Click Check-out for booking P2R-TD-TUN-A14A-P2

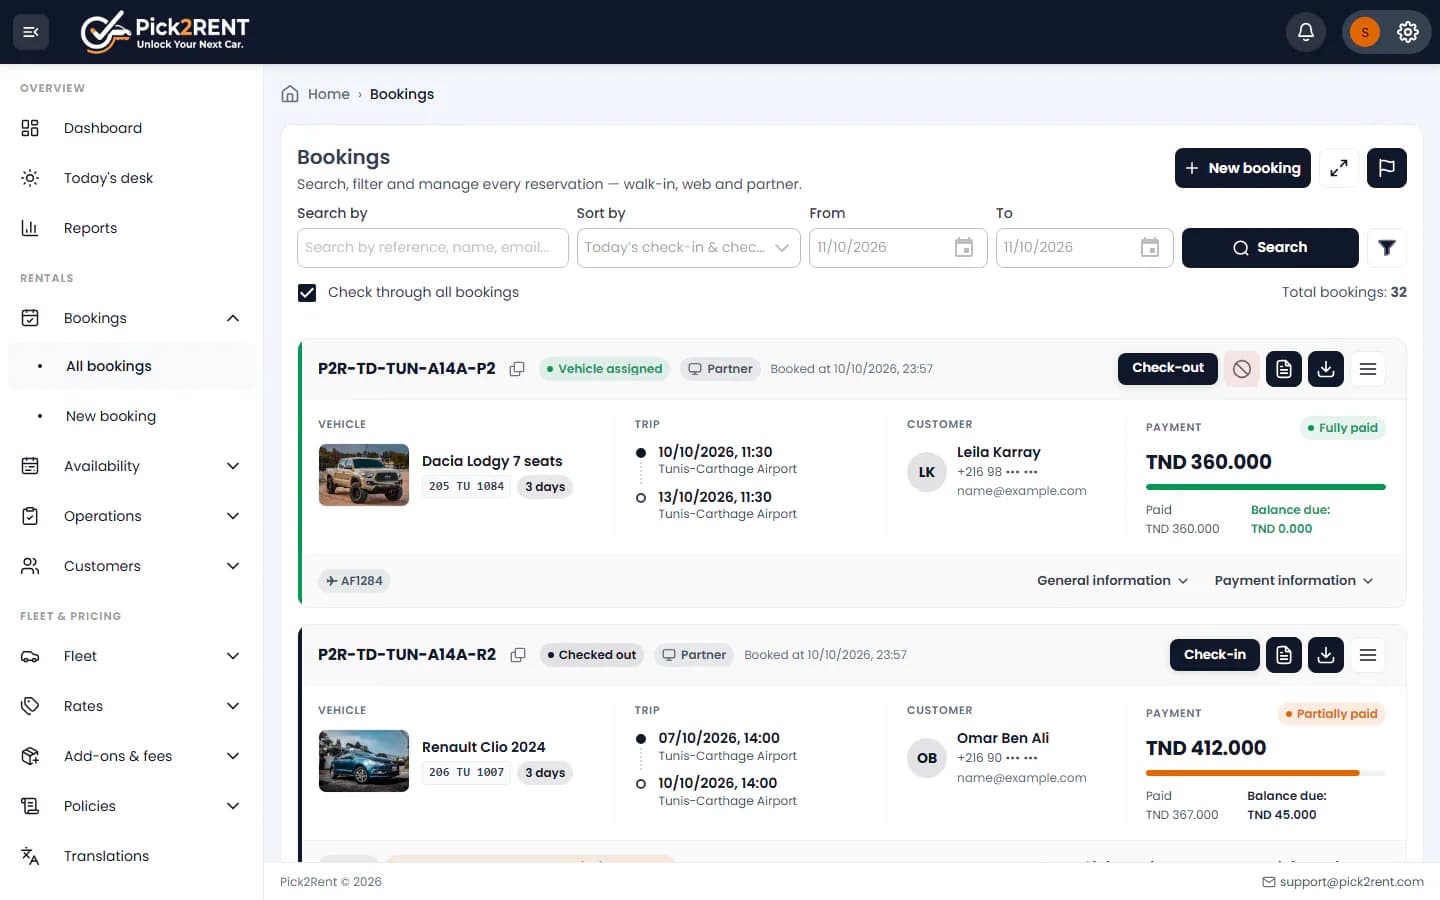coord(1168,368)
